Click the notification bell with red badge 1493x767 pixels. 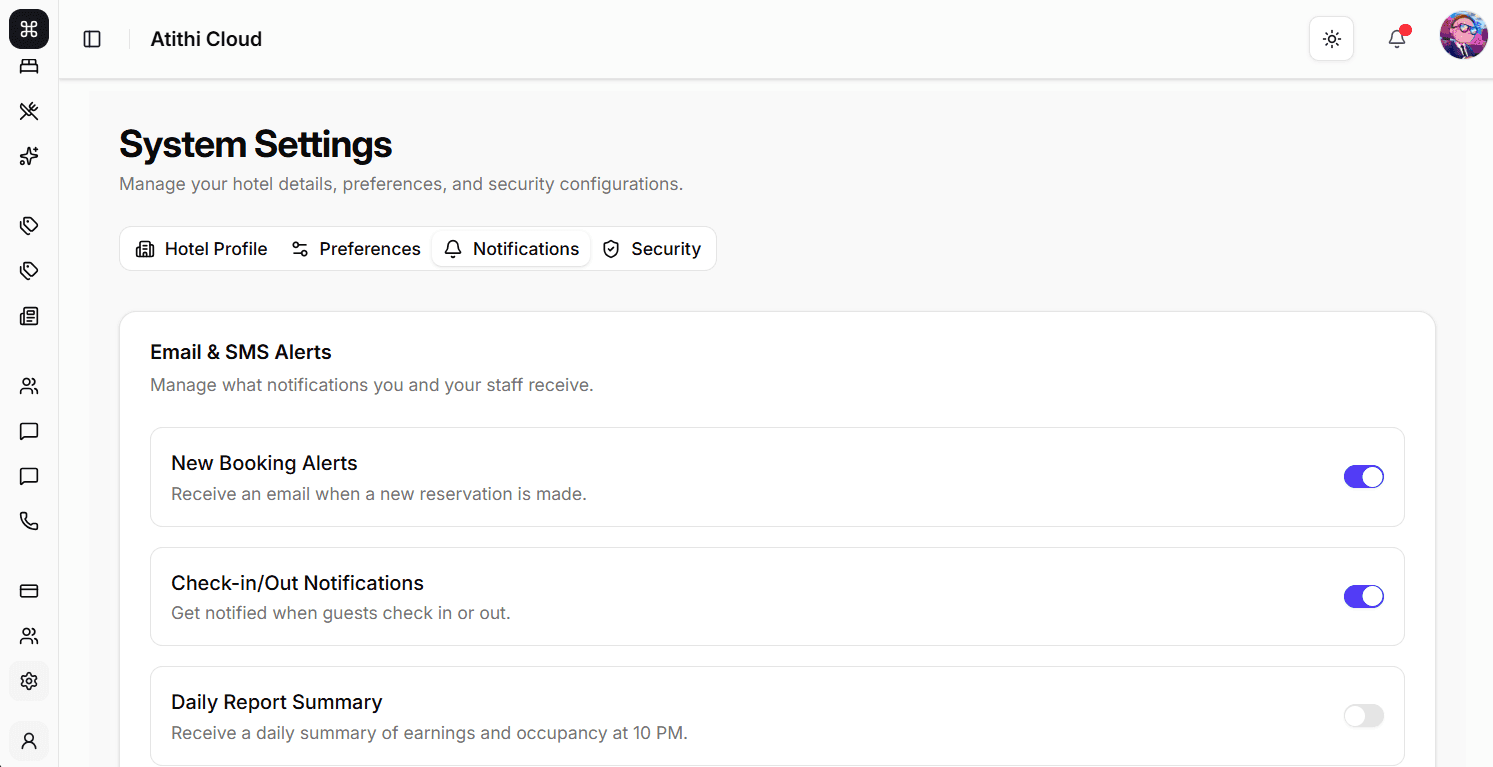tap(1397, 38)
